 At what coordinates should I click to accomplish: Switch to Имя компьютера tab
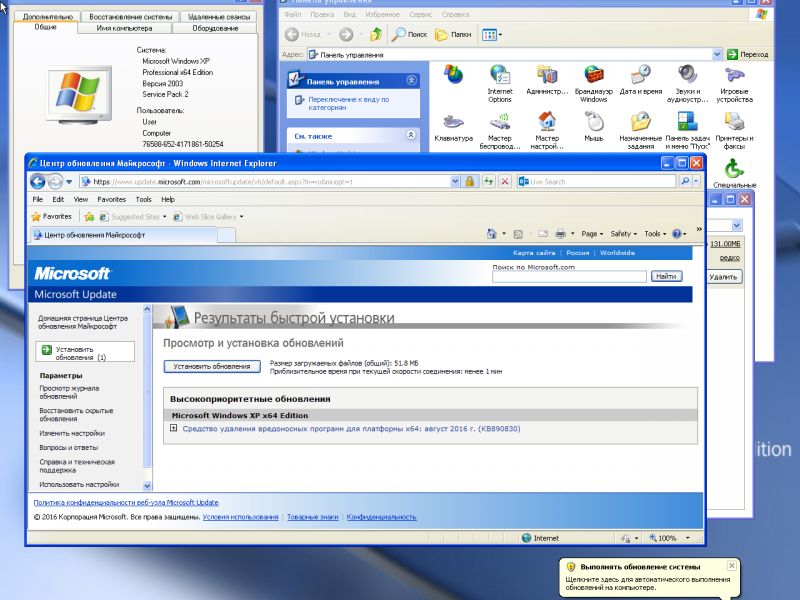pos(124,29)
